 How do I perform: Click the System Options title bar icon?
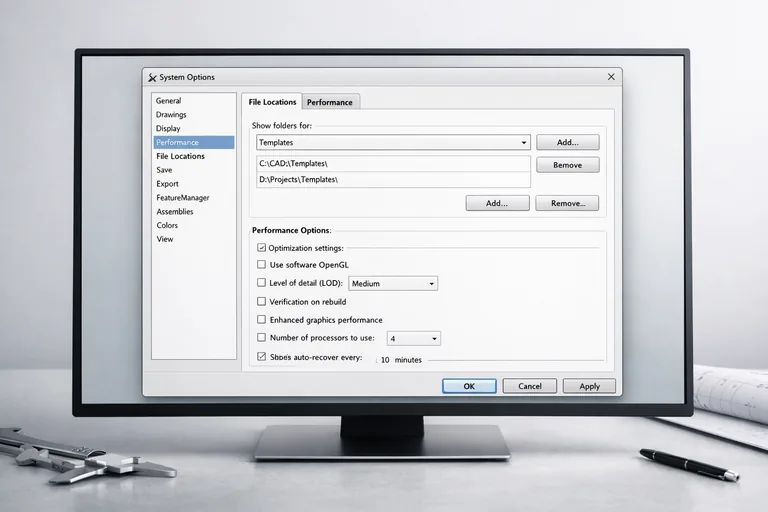[152, 77]
